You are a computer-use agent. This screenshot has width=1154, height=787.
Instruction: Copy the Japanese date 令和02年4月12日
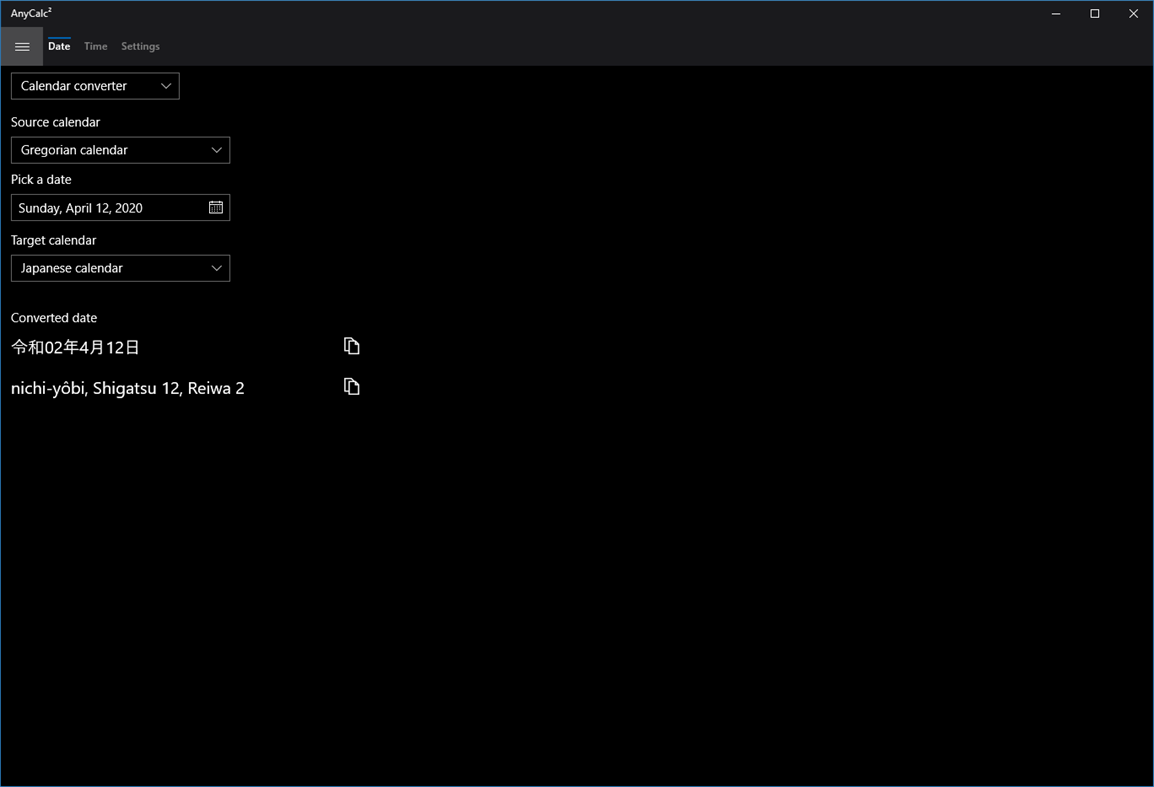(x=351, y=345)
